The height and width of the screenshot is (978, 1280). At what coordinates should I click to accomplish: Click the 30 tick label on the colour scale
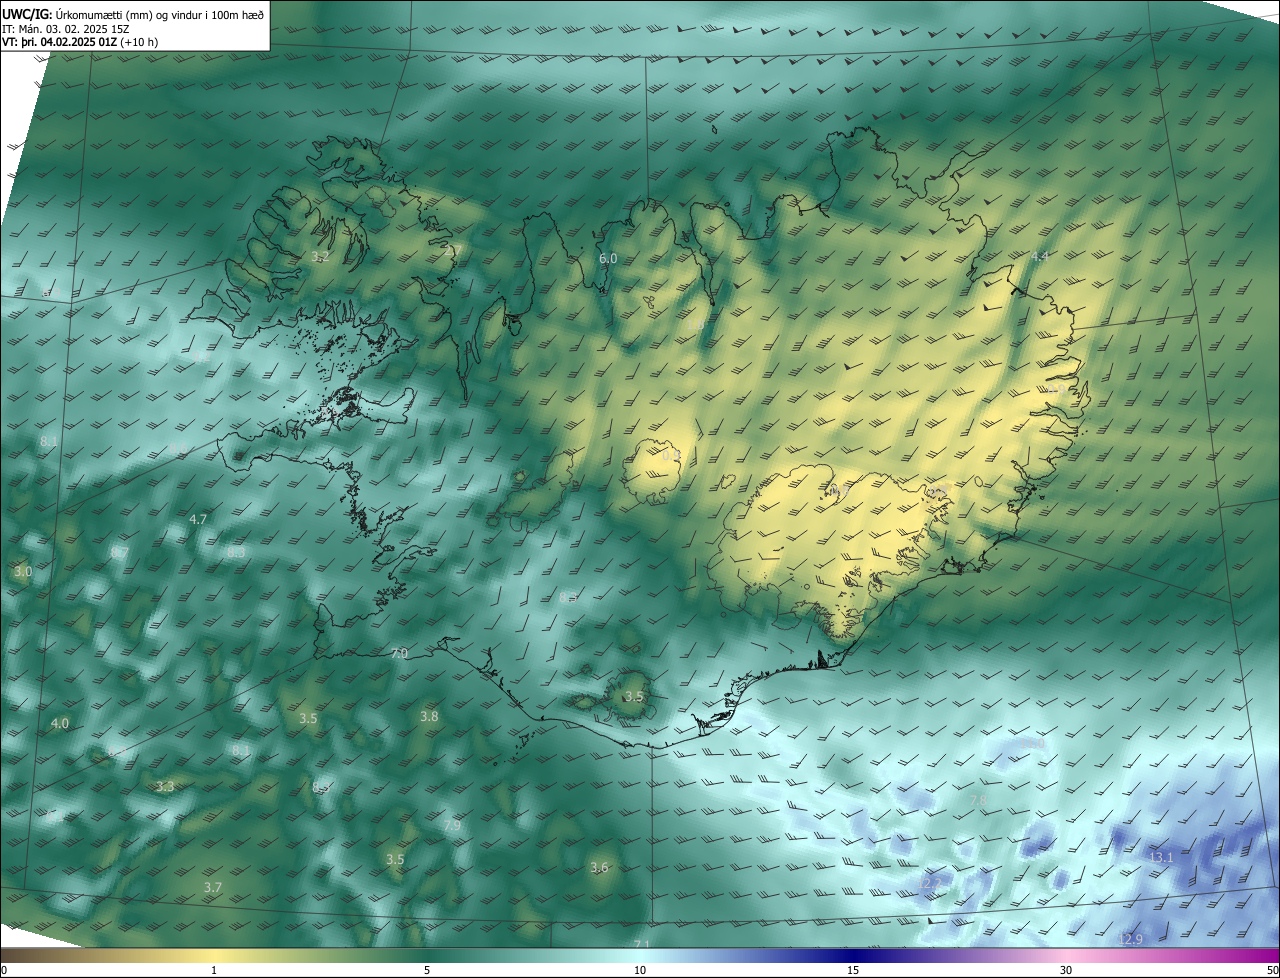(1066, 970)
